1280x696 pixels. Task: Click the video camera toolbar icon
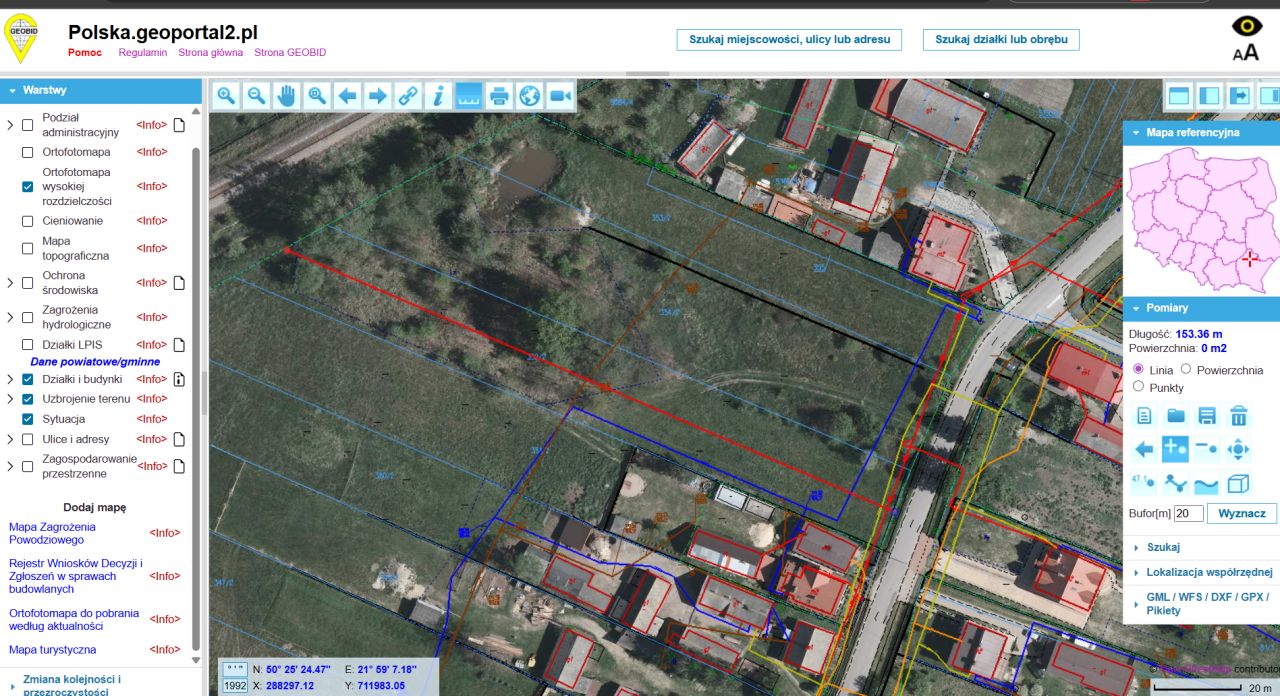pyautogui.click(x=560, y=96)
